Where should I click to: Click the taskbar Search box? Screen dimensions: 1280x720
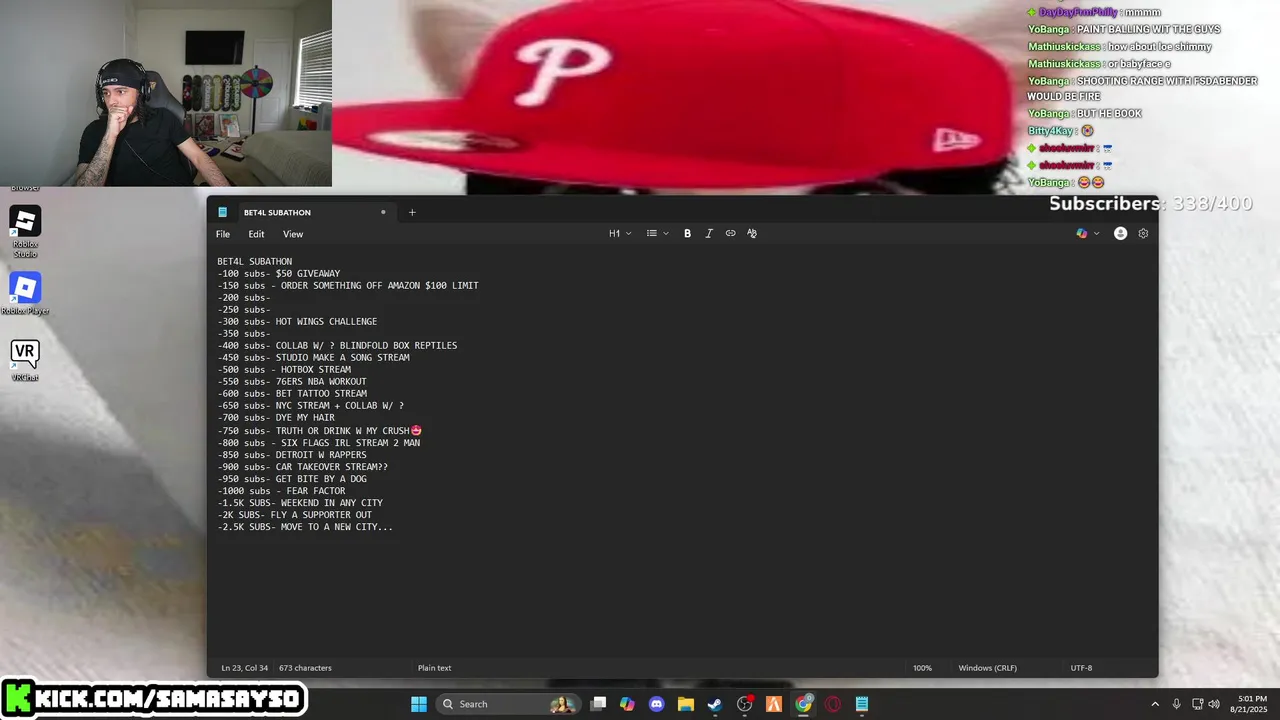(510, 704)
